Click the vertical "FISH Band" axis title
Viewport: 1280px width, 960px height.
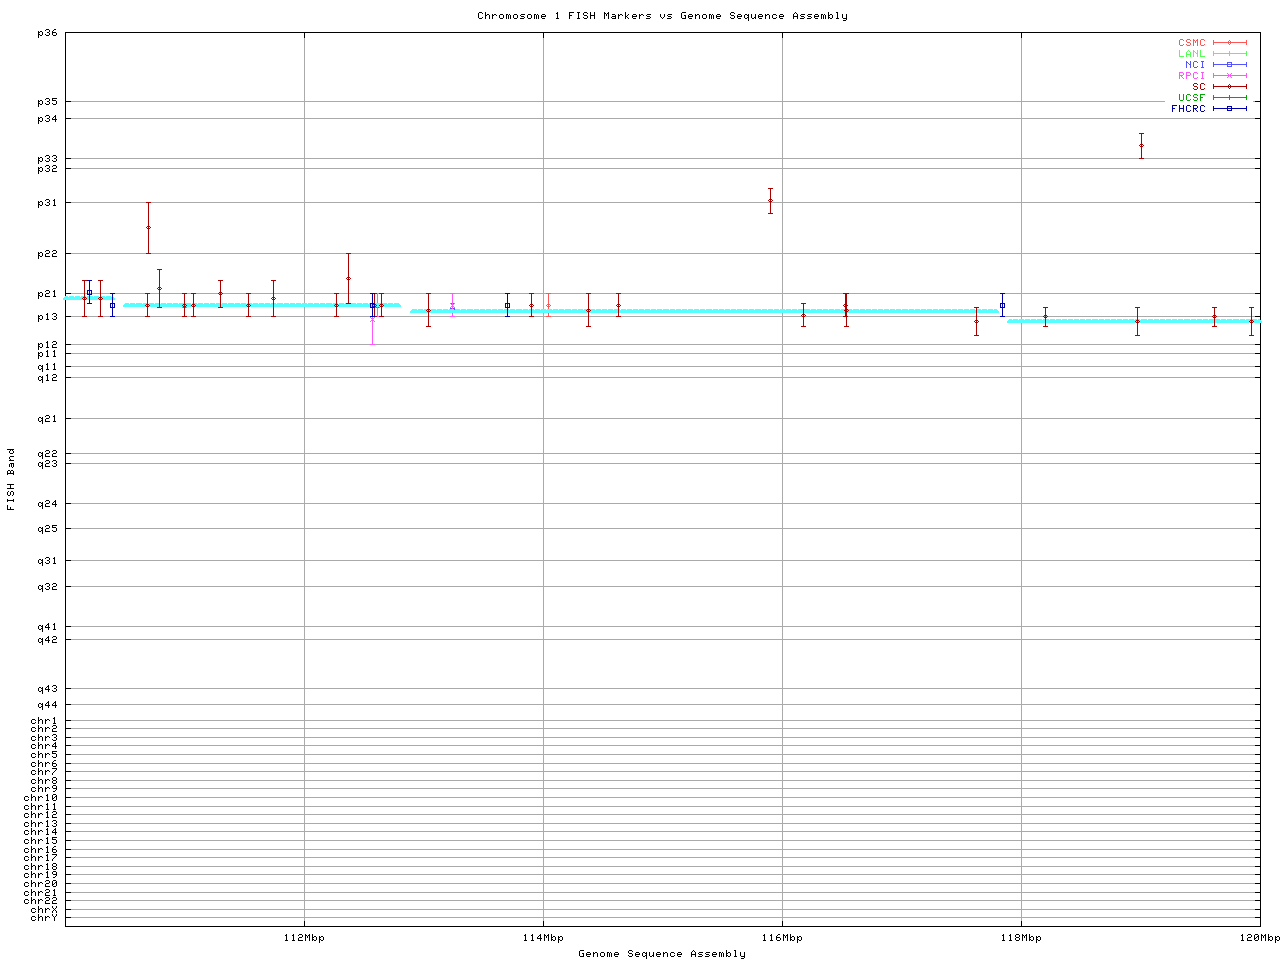(11, 479)
